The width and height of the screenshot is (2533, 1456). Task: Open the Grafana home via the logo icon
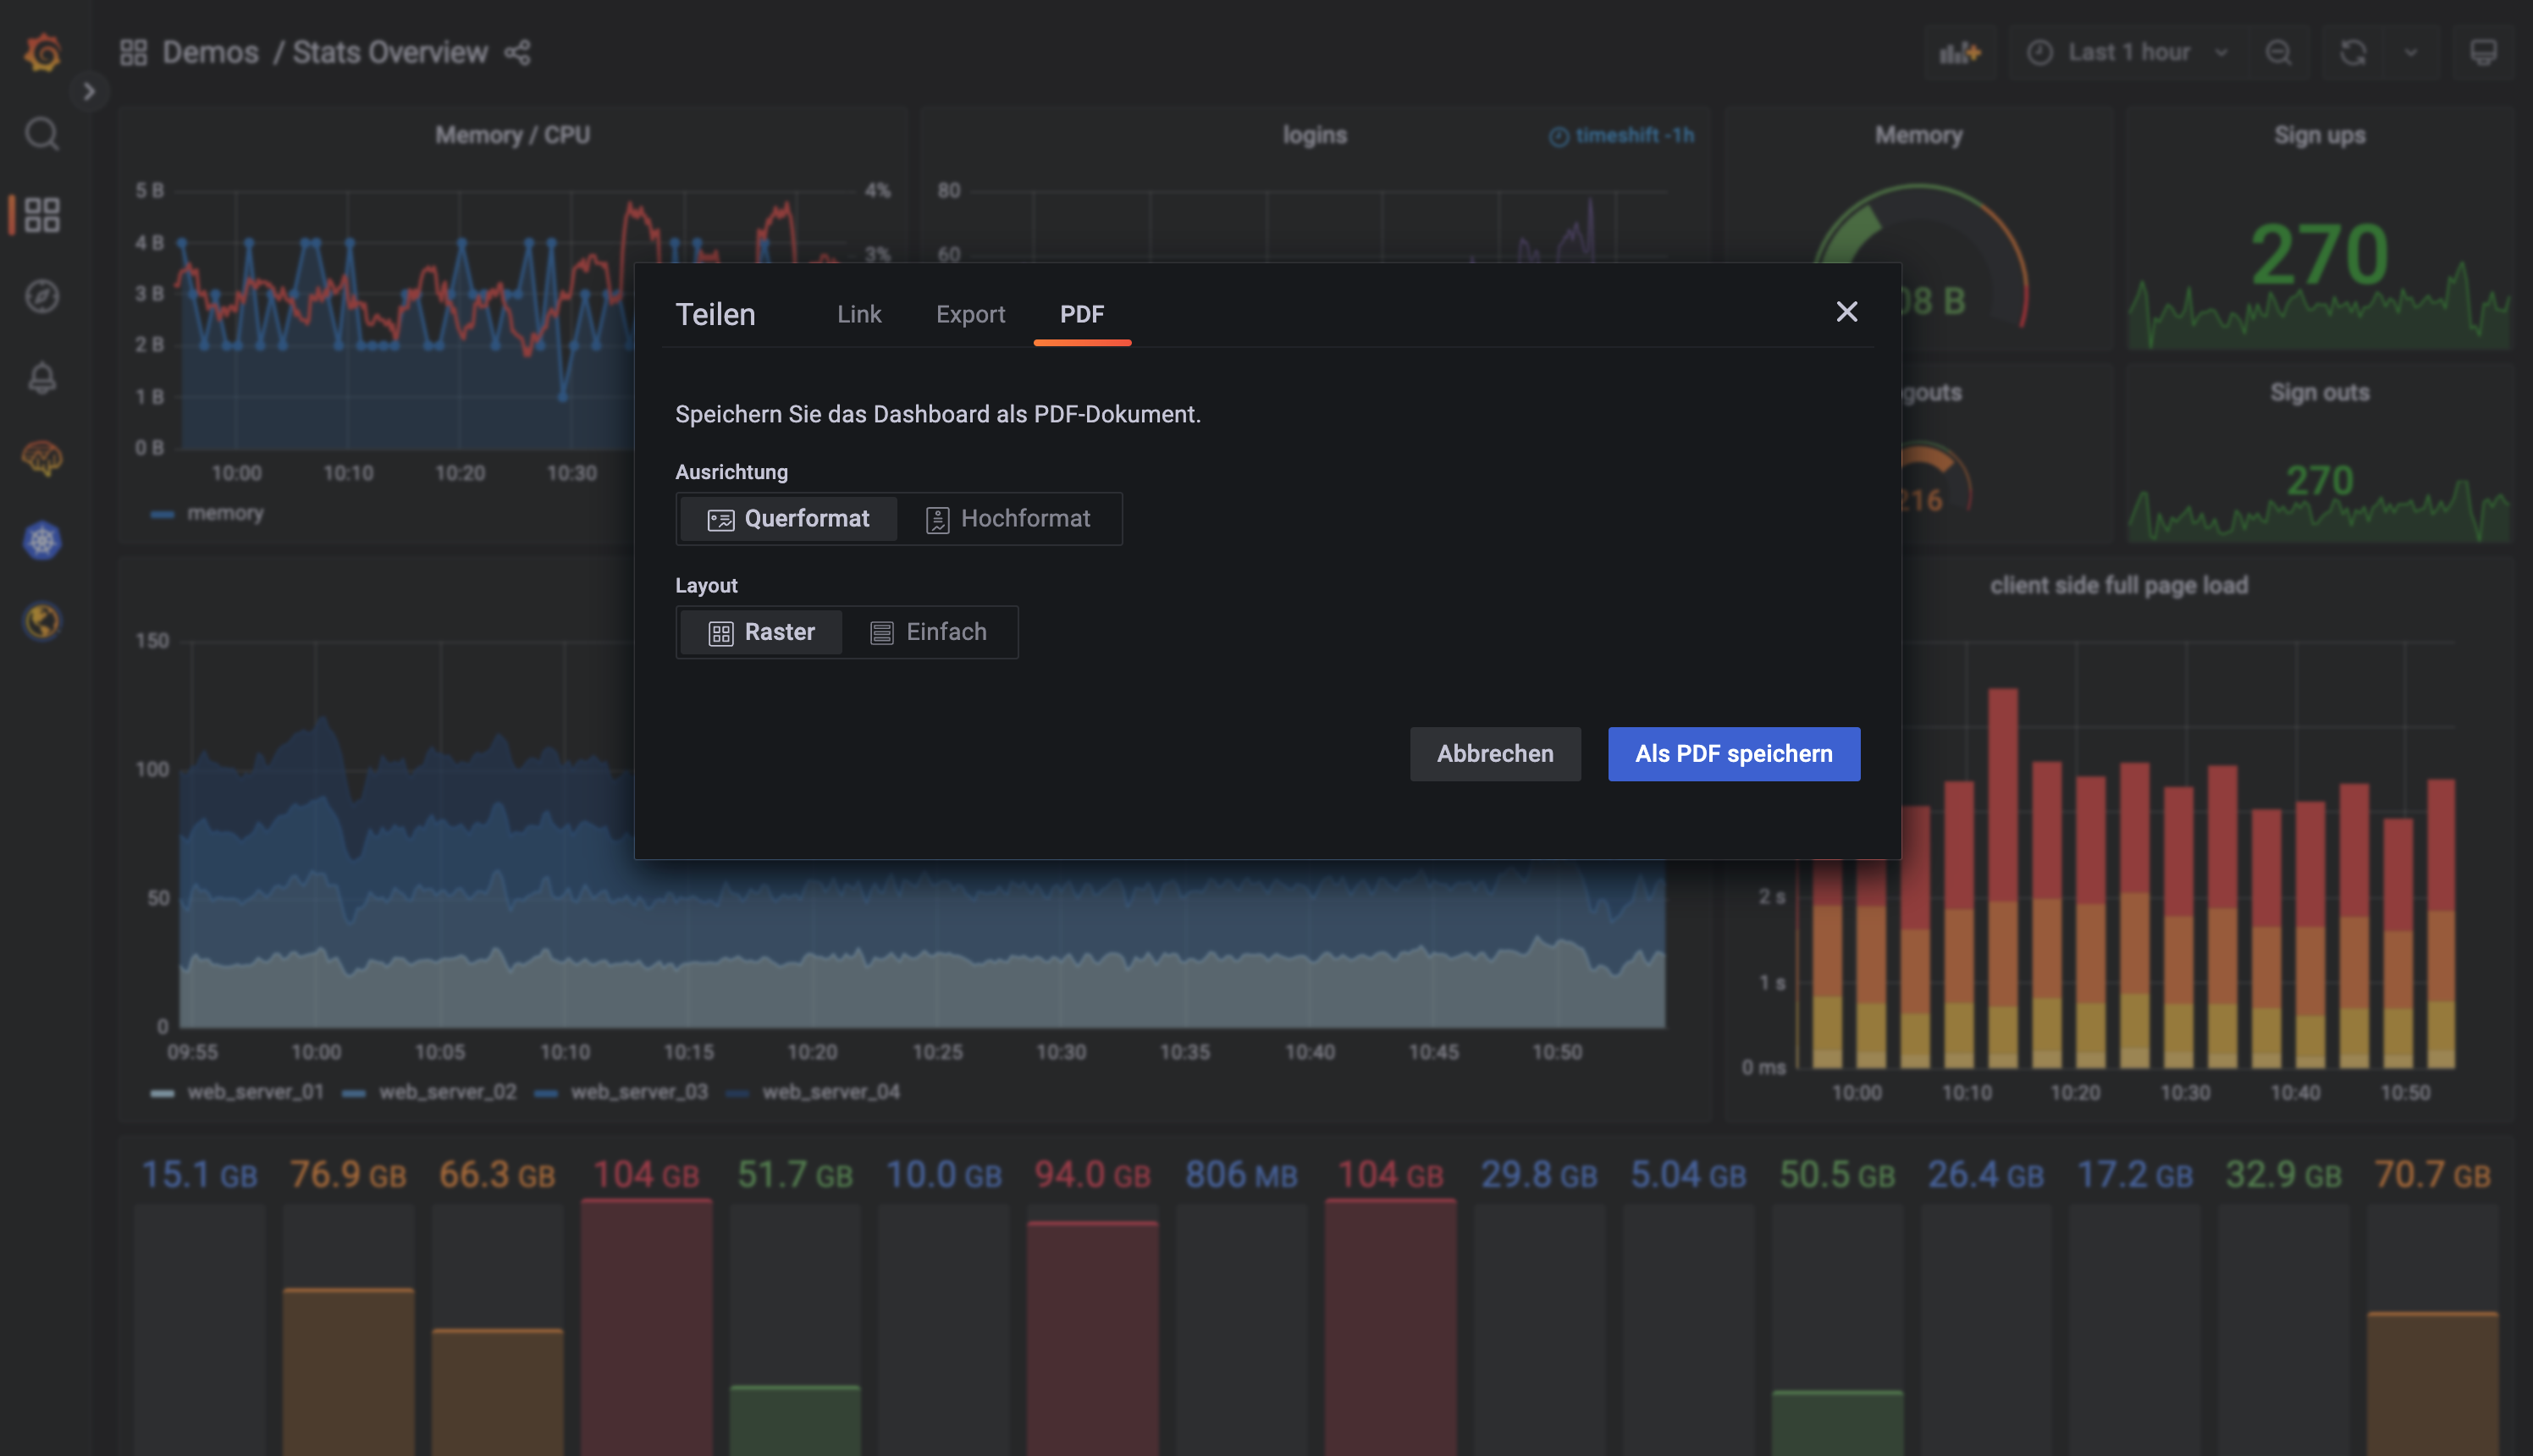(41, 52)
